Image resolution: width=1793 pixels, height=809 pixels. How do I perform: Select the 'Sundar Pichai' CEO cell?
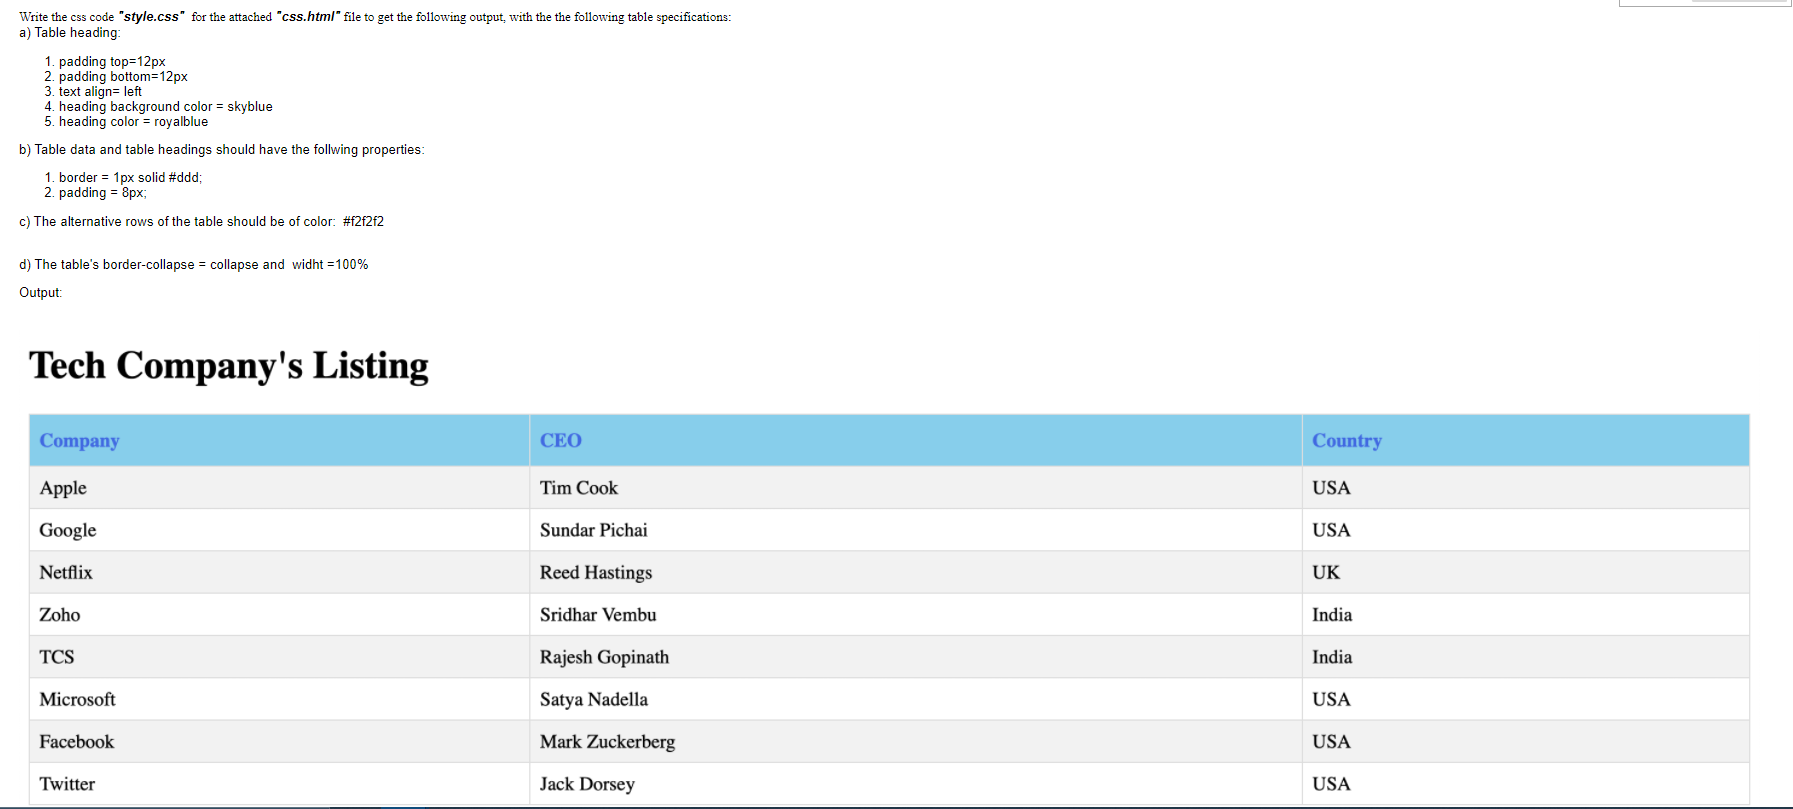tap(915, 530)
